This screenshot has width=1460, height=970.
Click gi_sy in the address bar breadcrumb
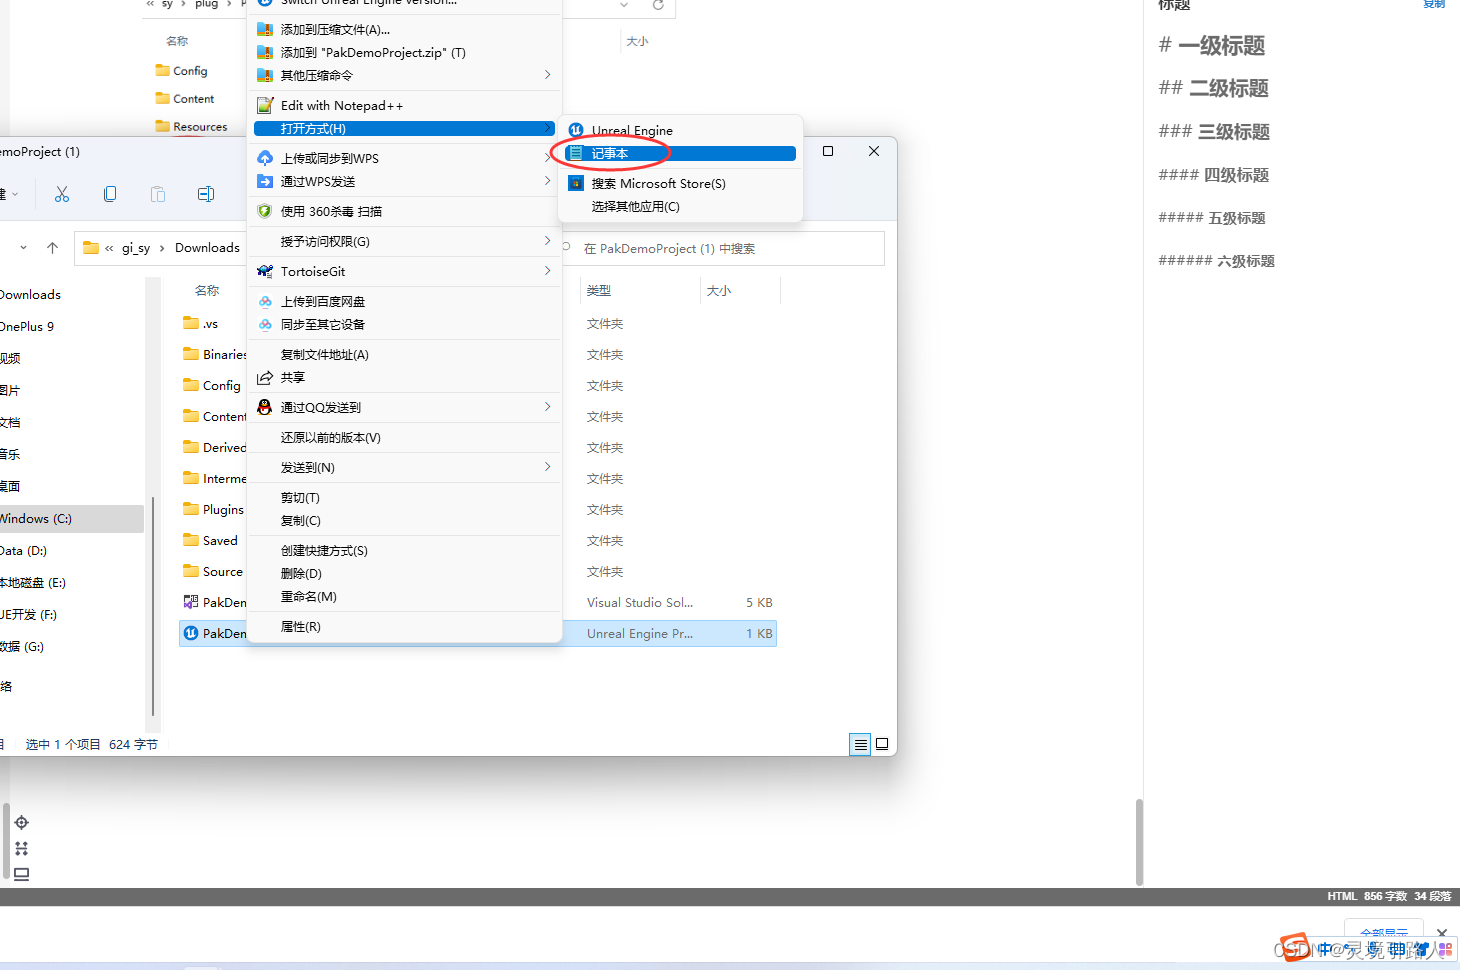point(136,248)
